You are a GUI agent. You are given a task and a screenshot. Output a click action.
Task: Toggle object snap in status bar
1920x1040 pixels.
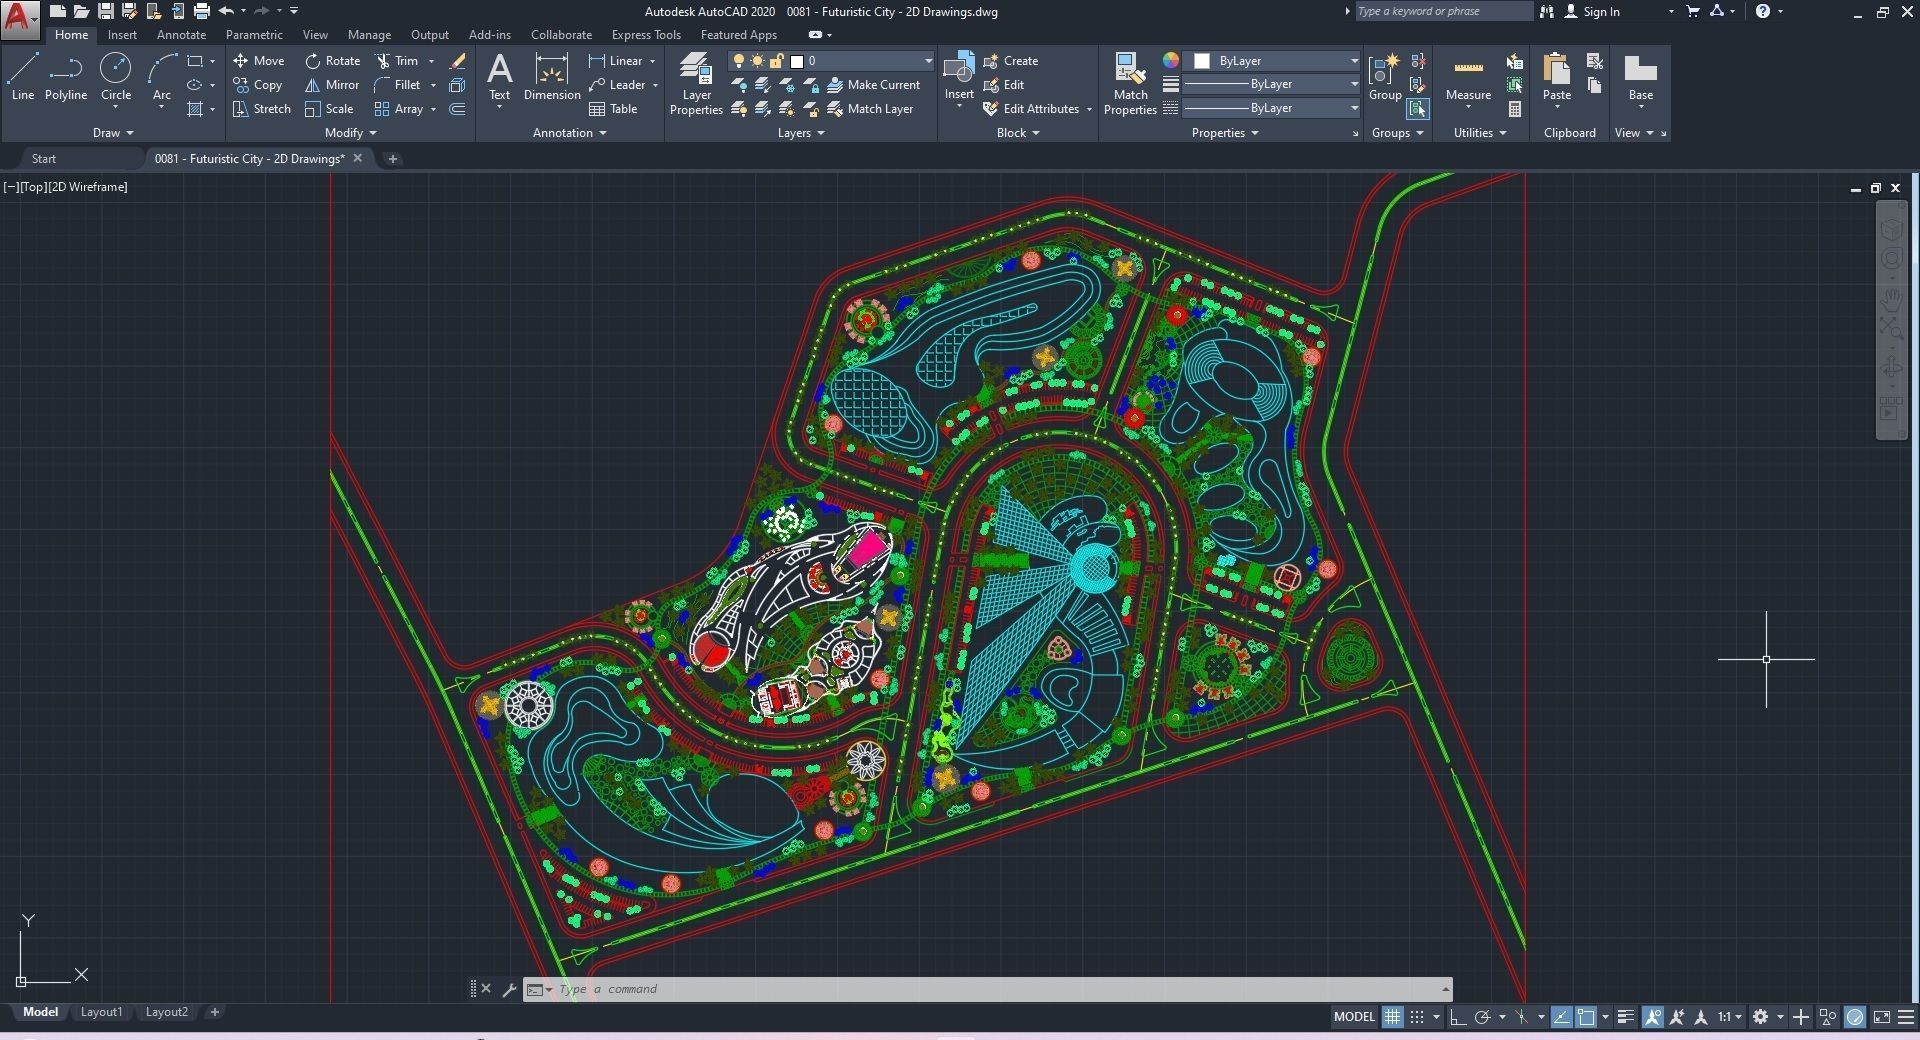1586,1017
